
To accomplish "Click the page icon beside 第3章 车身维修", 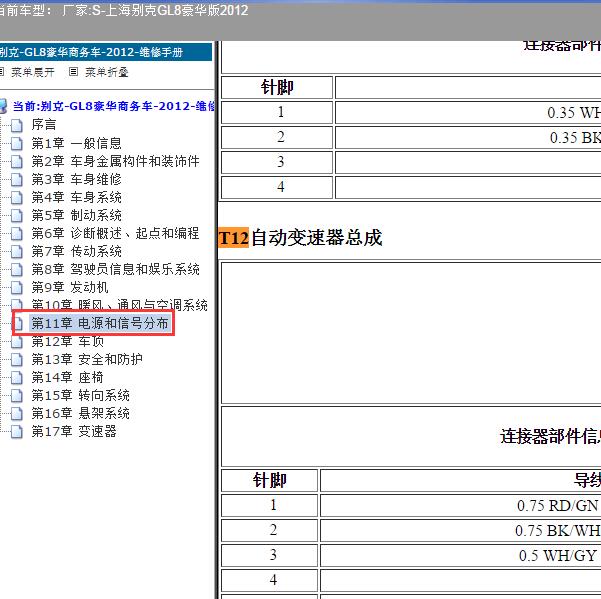I will coord(16,179).
